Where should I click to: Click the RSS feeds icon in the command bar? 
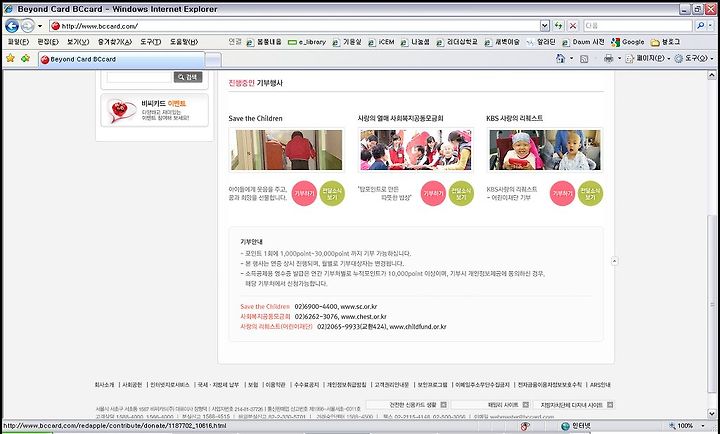pyautogui.click(x=584, y=59)
